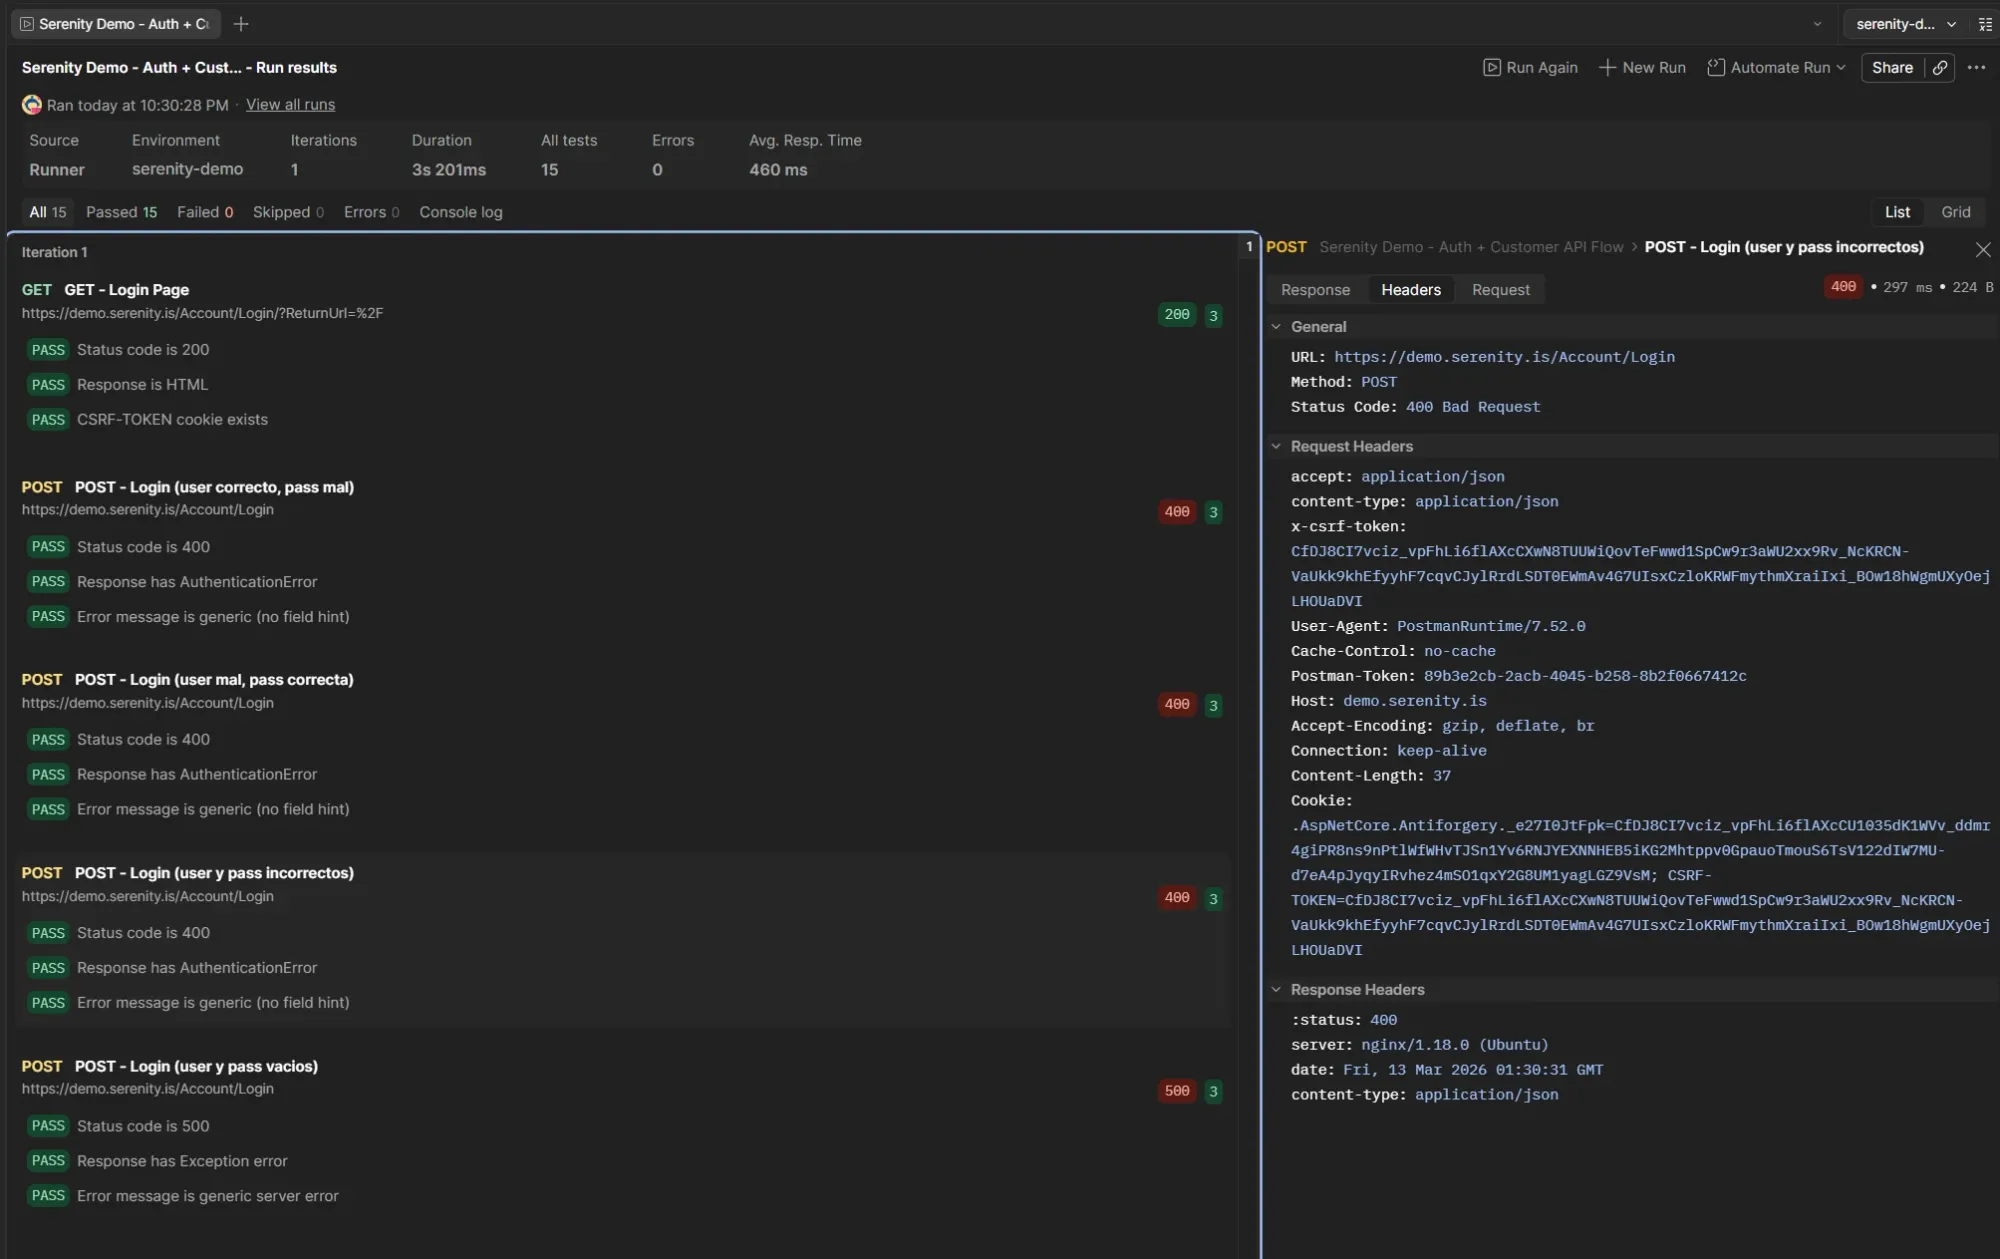
Task: Collapse the Response Headers section
Action: point(1276,989)
